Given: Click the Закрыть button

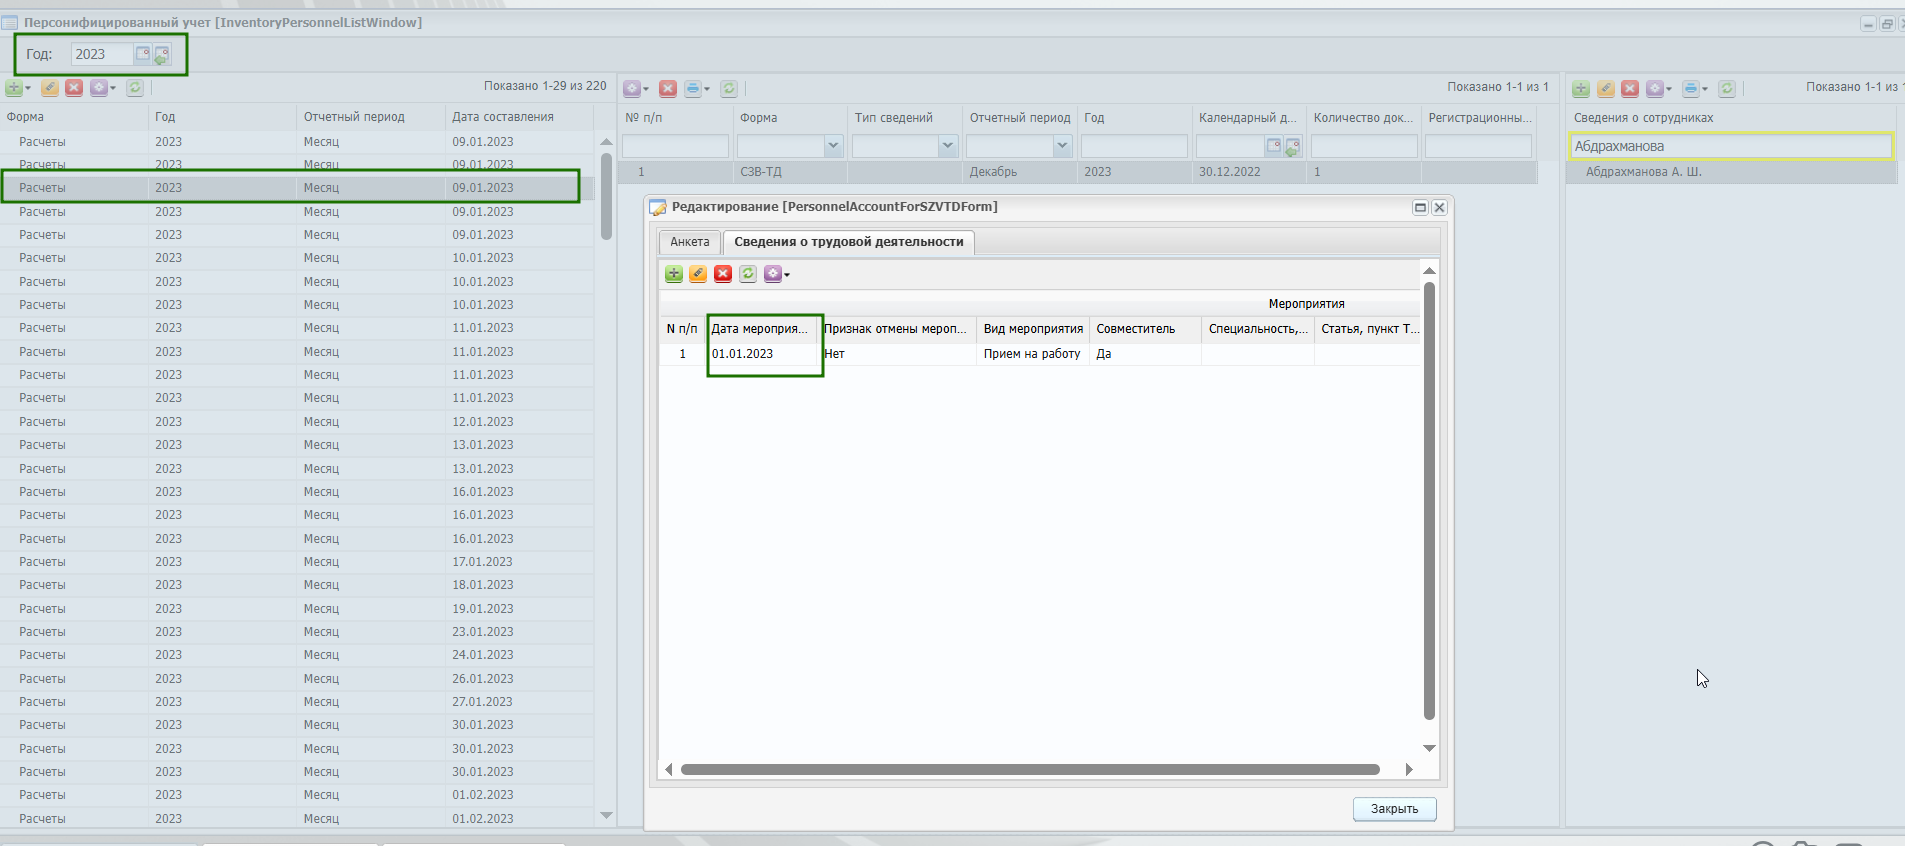Looking at the screenshot, I should click(x=1395, y=809).
